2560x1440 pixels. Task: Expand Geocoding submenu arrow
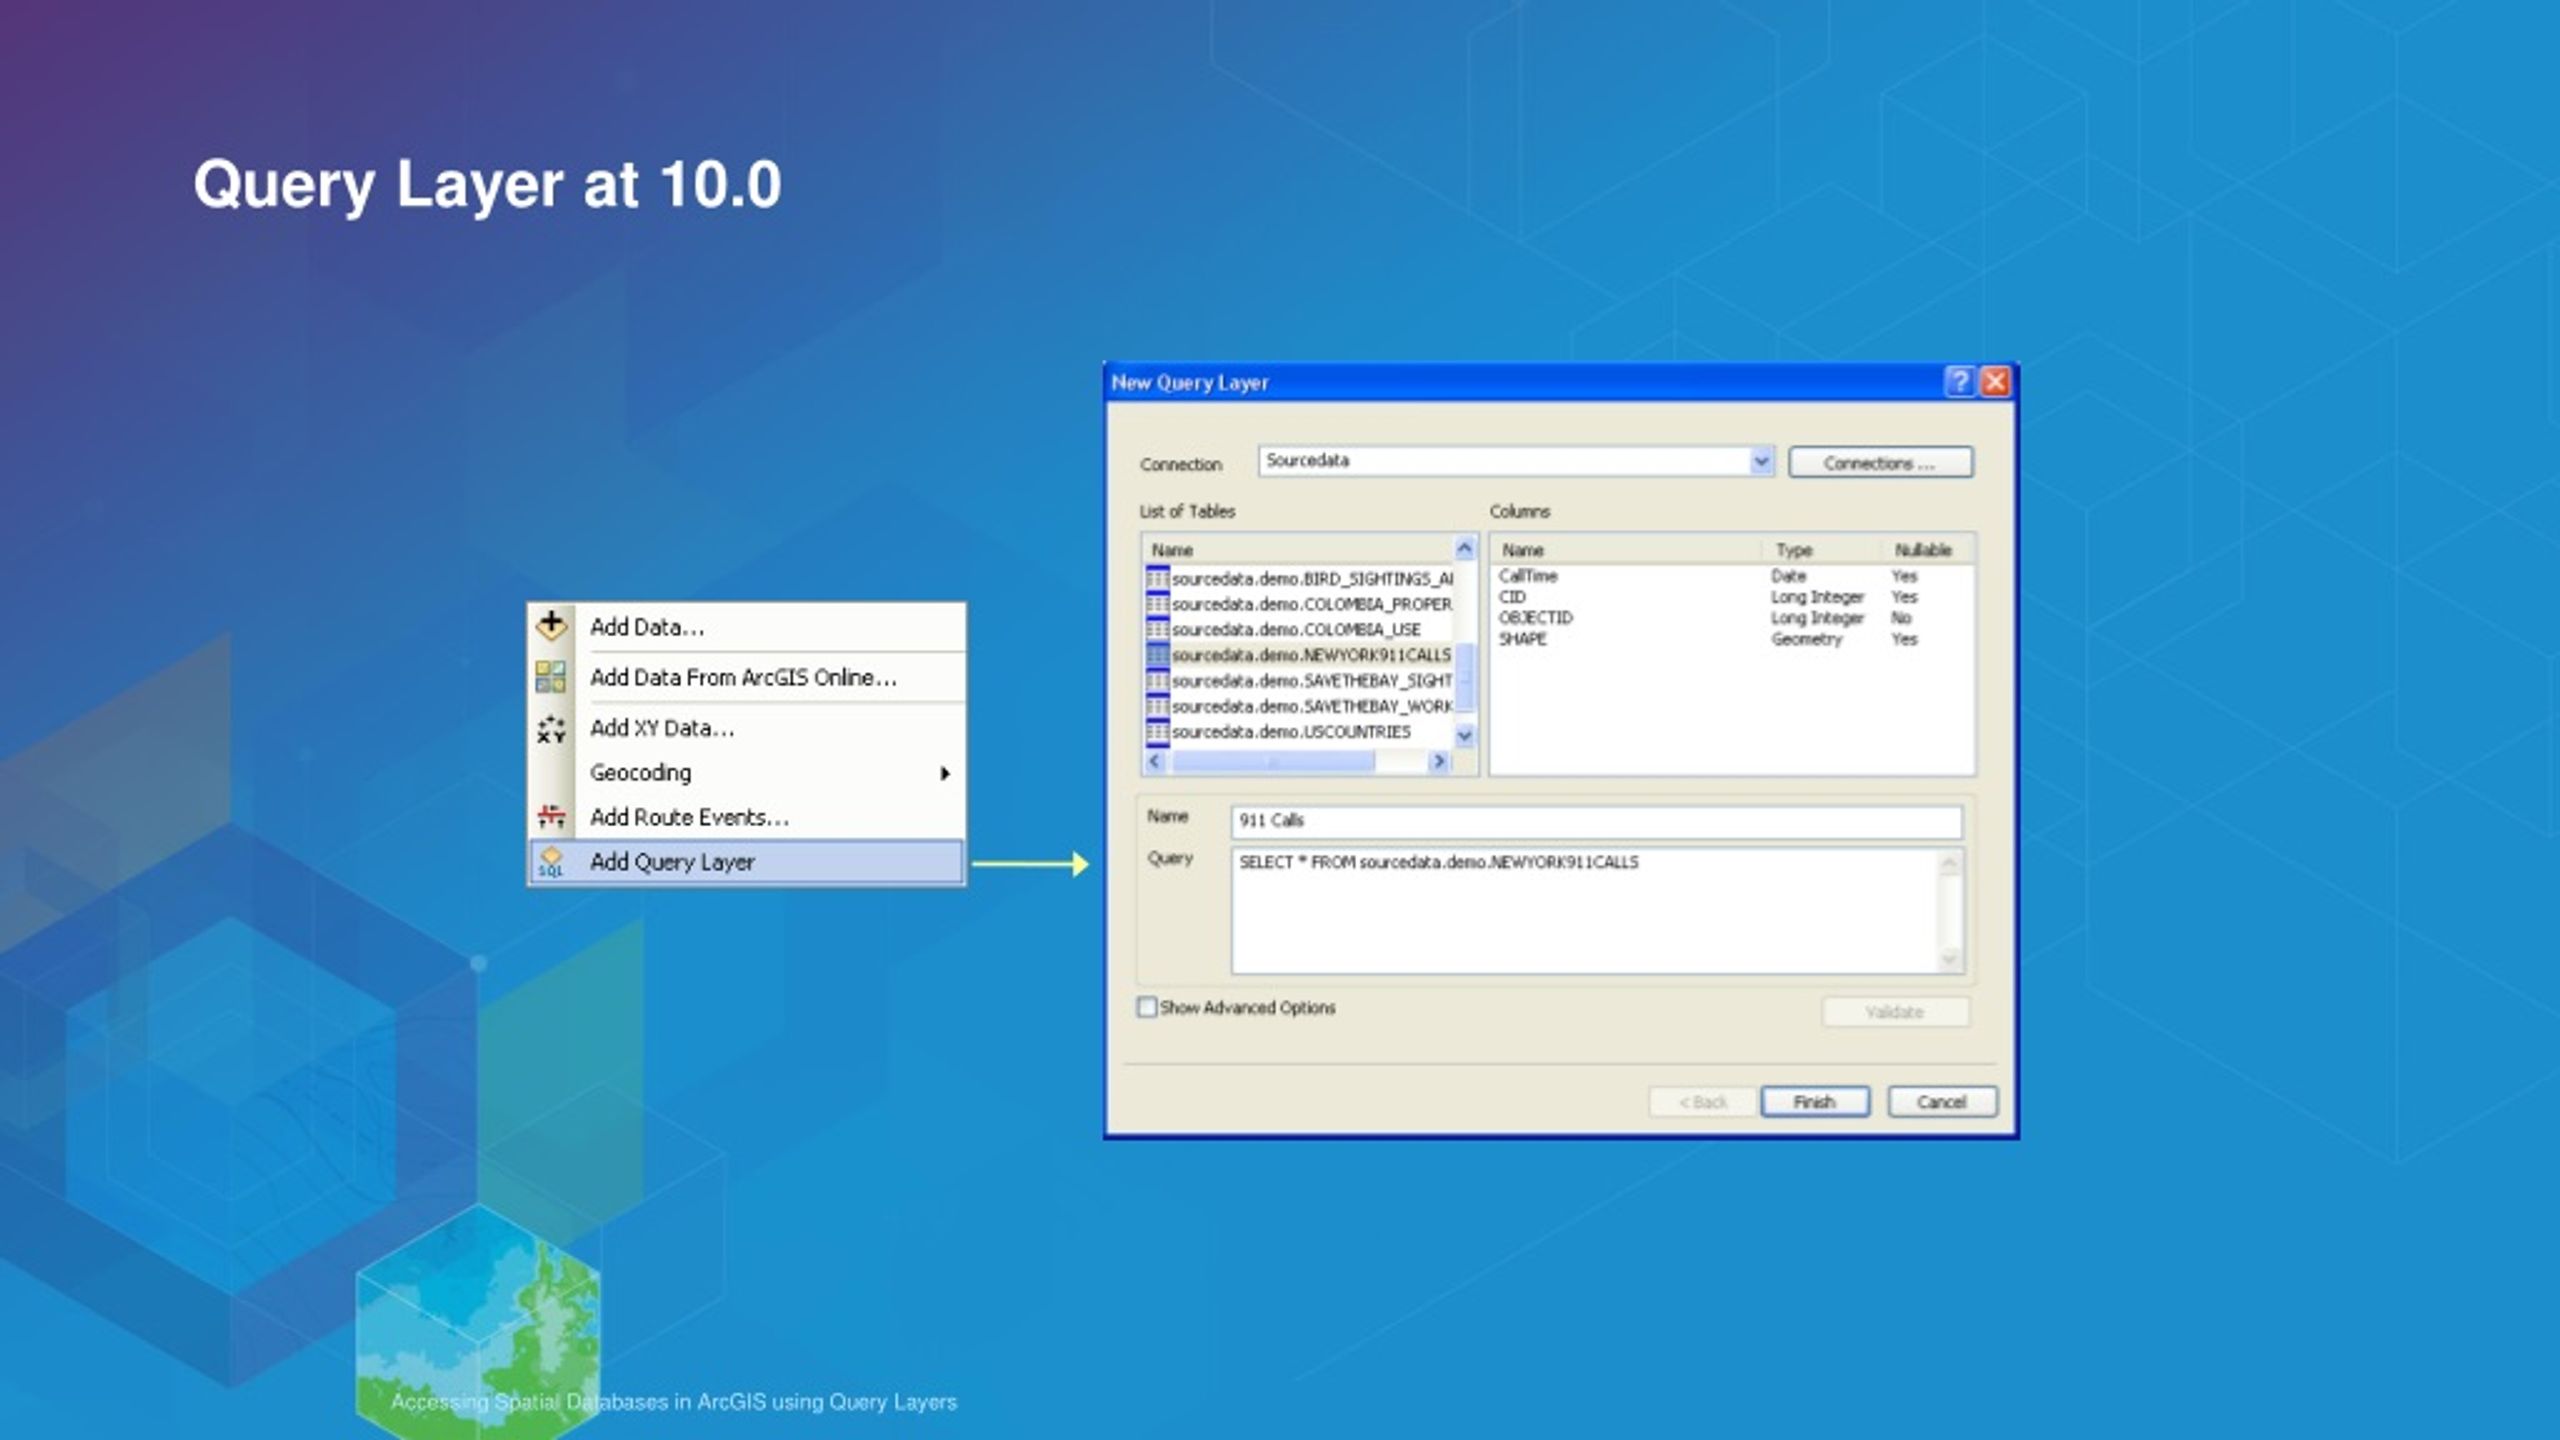pos(945,773)
